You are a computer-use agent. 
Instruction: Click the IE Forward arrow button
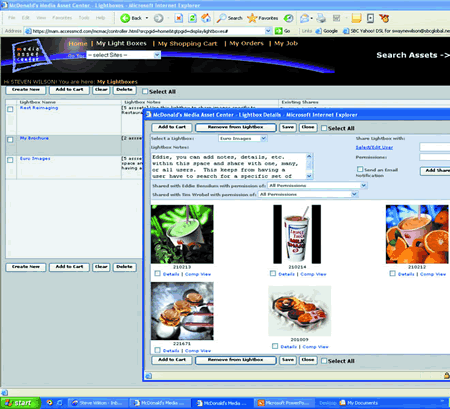158,18
